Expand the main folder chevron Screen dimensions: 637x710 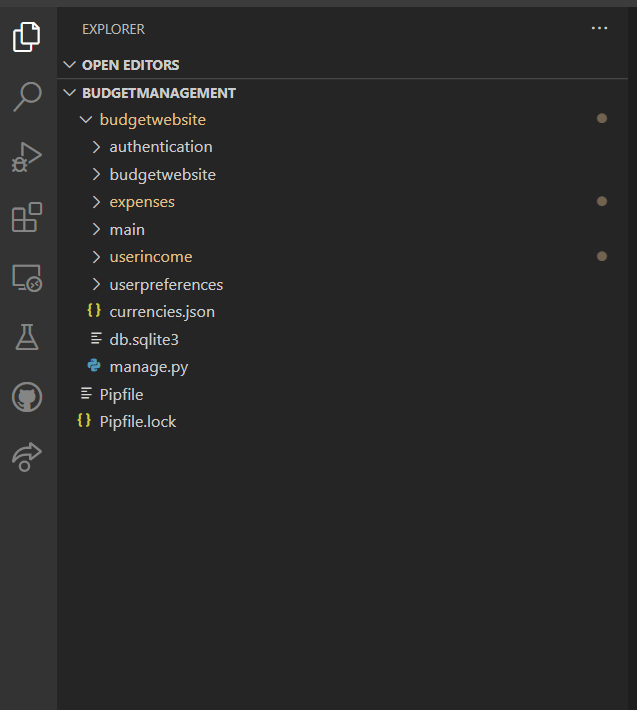click(x=96, y=230)
